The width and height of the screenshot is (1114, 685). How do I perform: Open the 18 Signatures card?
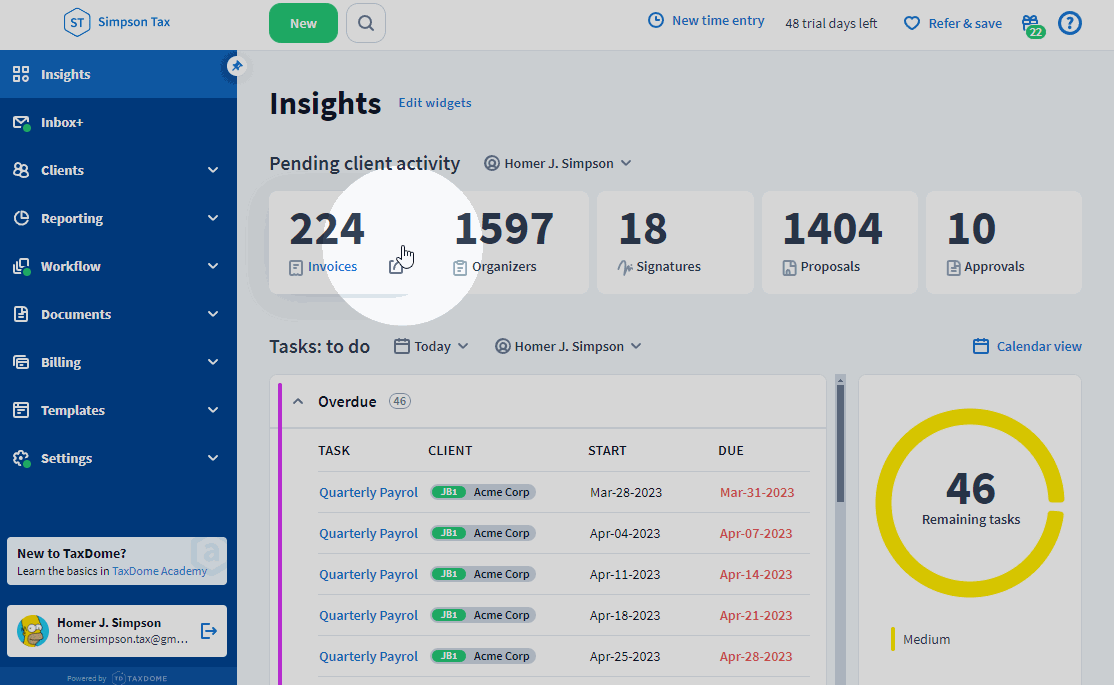coord(675,242)
